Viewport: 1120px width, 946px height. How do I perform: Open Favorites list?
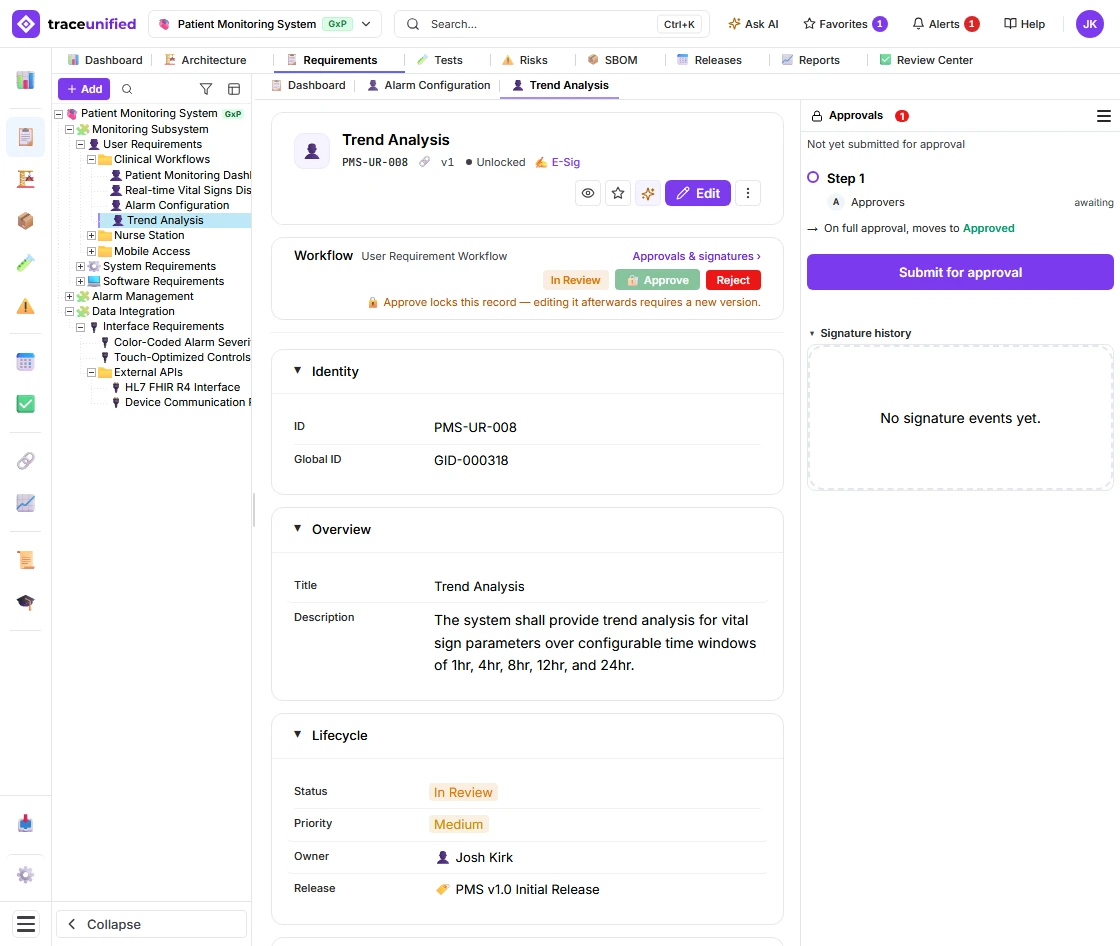click(845, 24)
